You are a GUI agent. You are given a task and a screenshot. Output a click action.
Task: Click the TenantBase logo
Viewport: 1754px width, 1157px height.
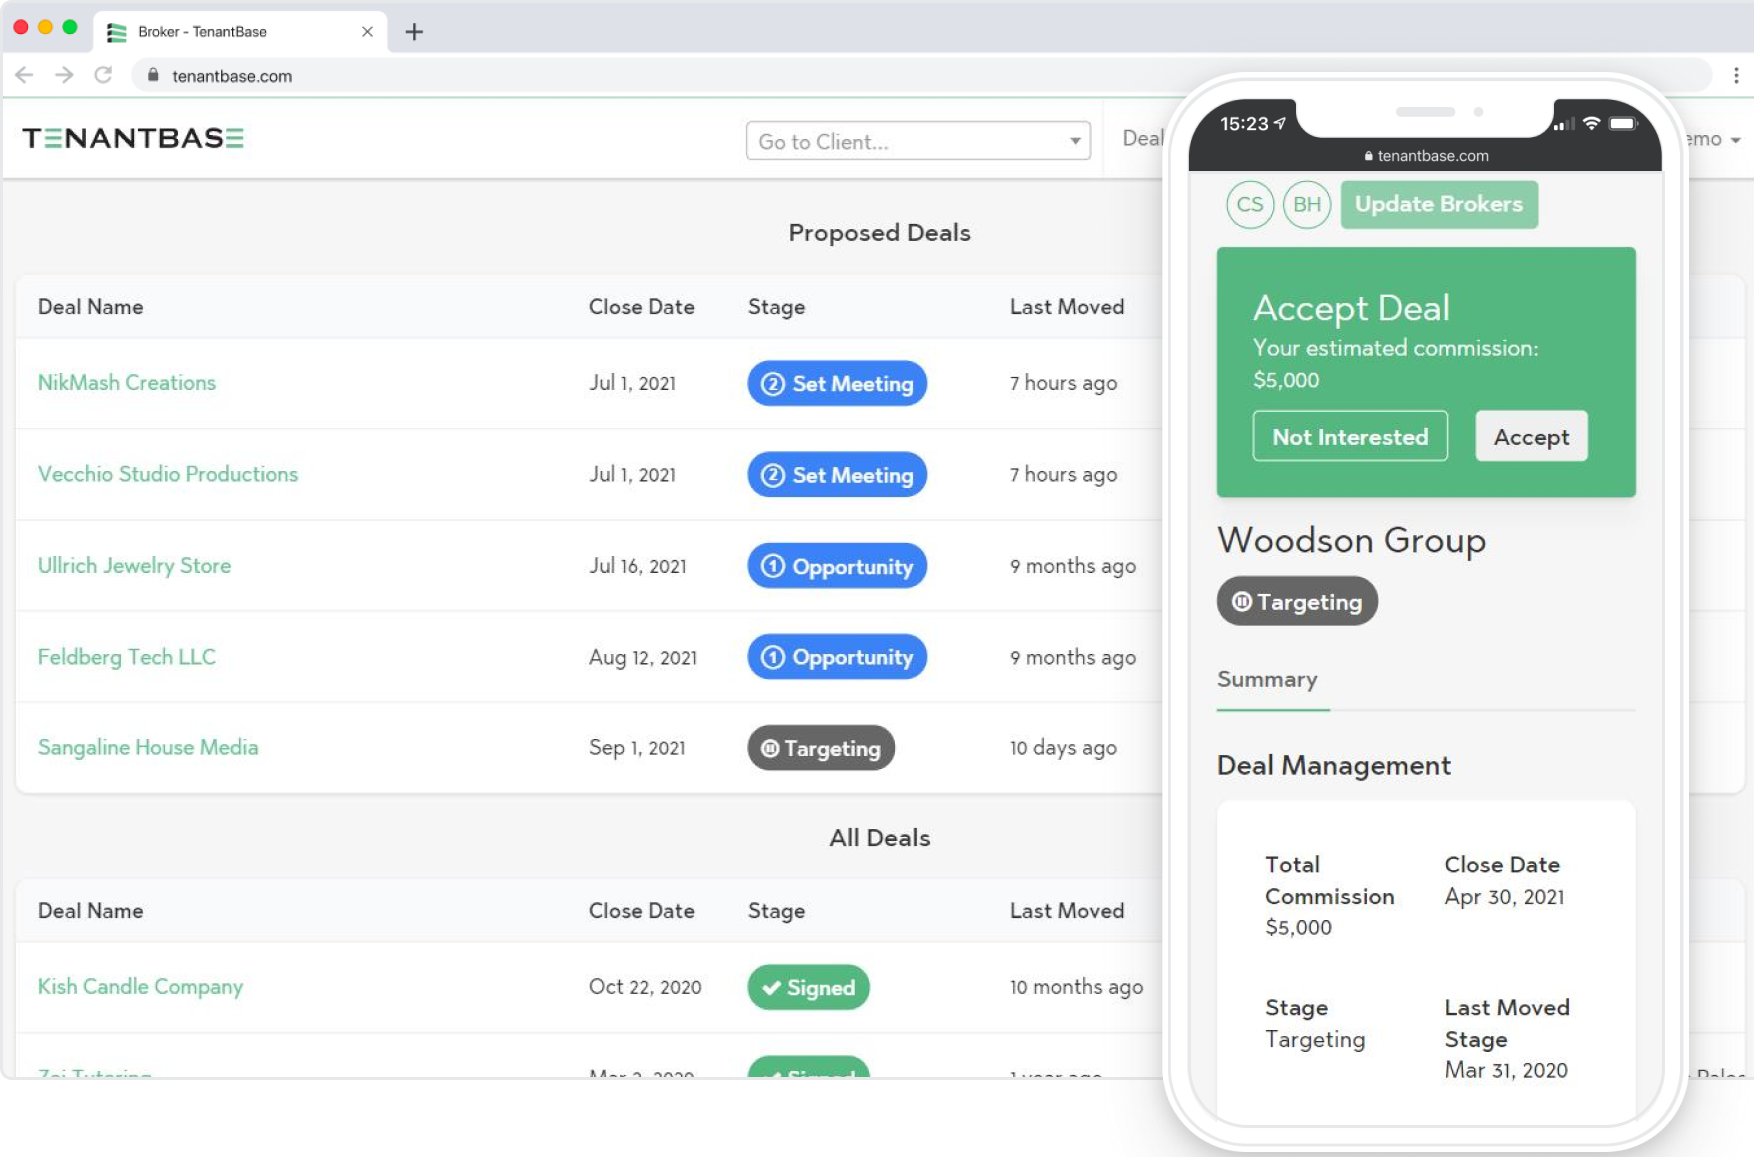[133, 138]
